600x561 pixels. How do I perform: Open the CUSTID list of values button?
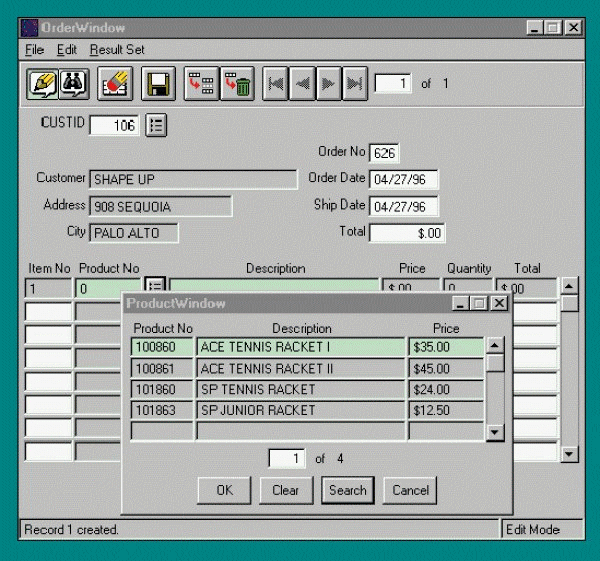(x=156, y=125)
